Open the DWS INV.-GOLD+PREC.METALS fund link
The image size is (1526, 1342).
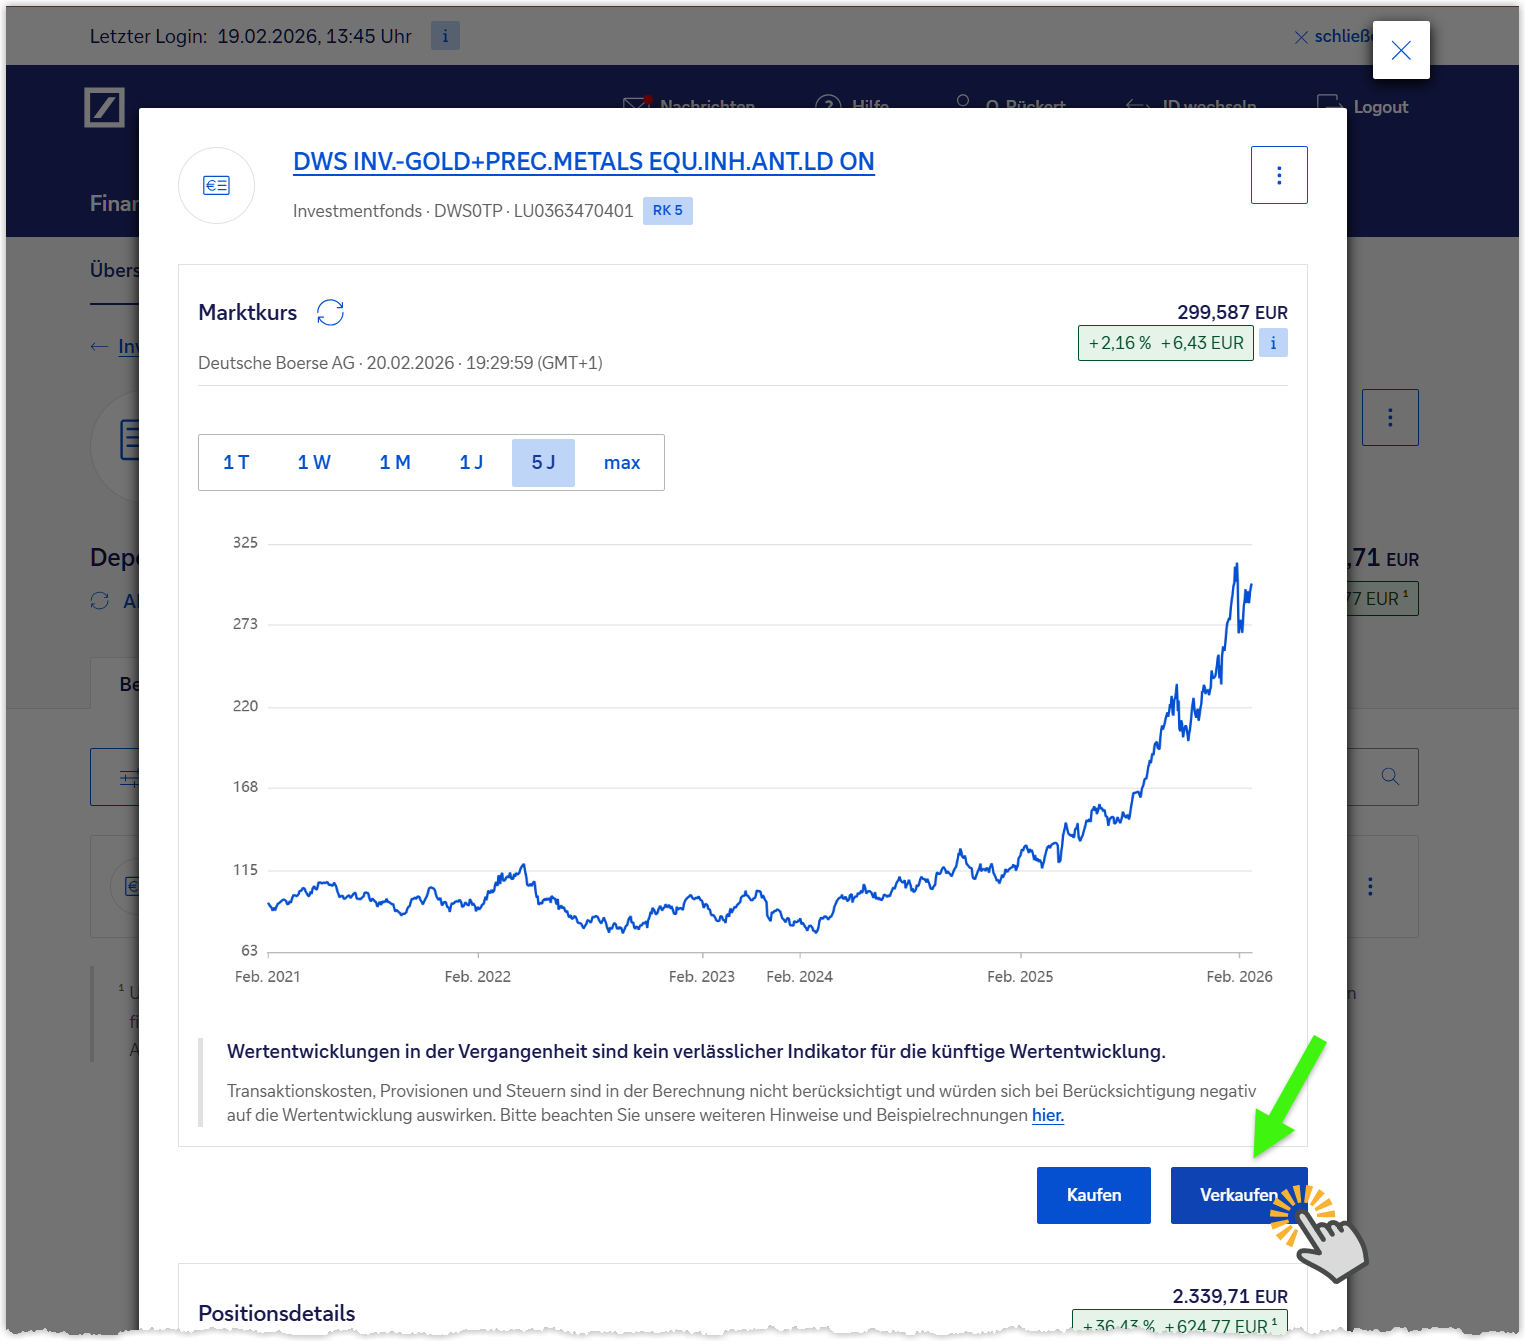coord(583,162)
